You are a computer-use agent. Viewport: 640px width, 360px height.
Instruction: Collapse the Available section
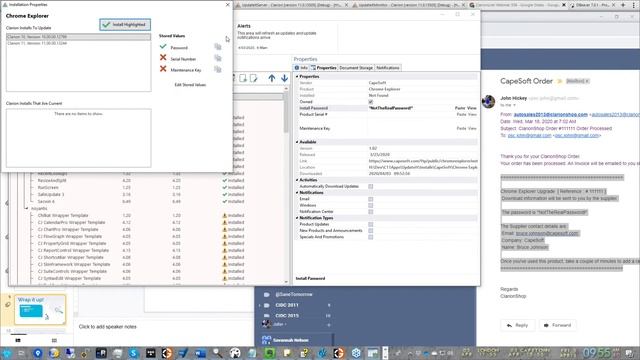[297, 142]
